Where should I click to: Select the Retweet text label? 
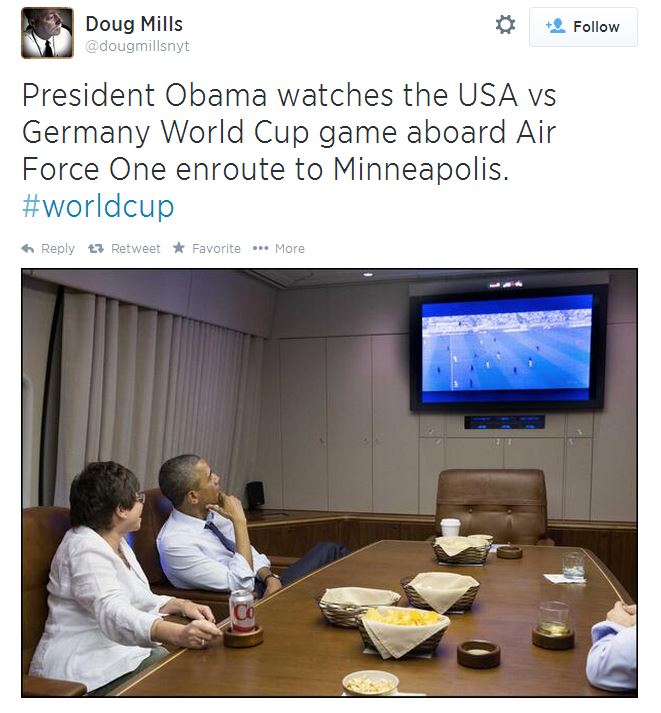coord(135,248)
